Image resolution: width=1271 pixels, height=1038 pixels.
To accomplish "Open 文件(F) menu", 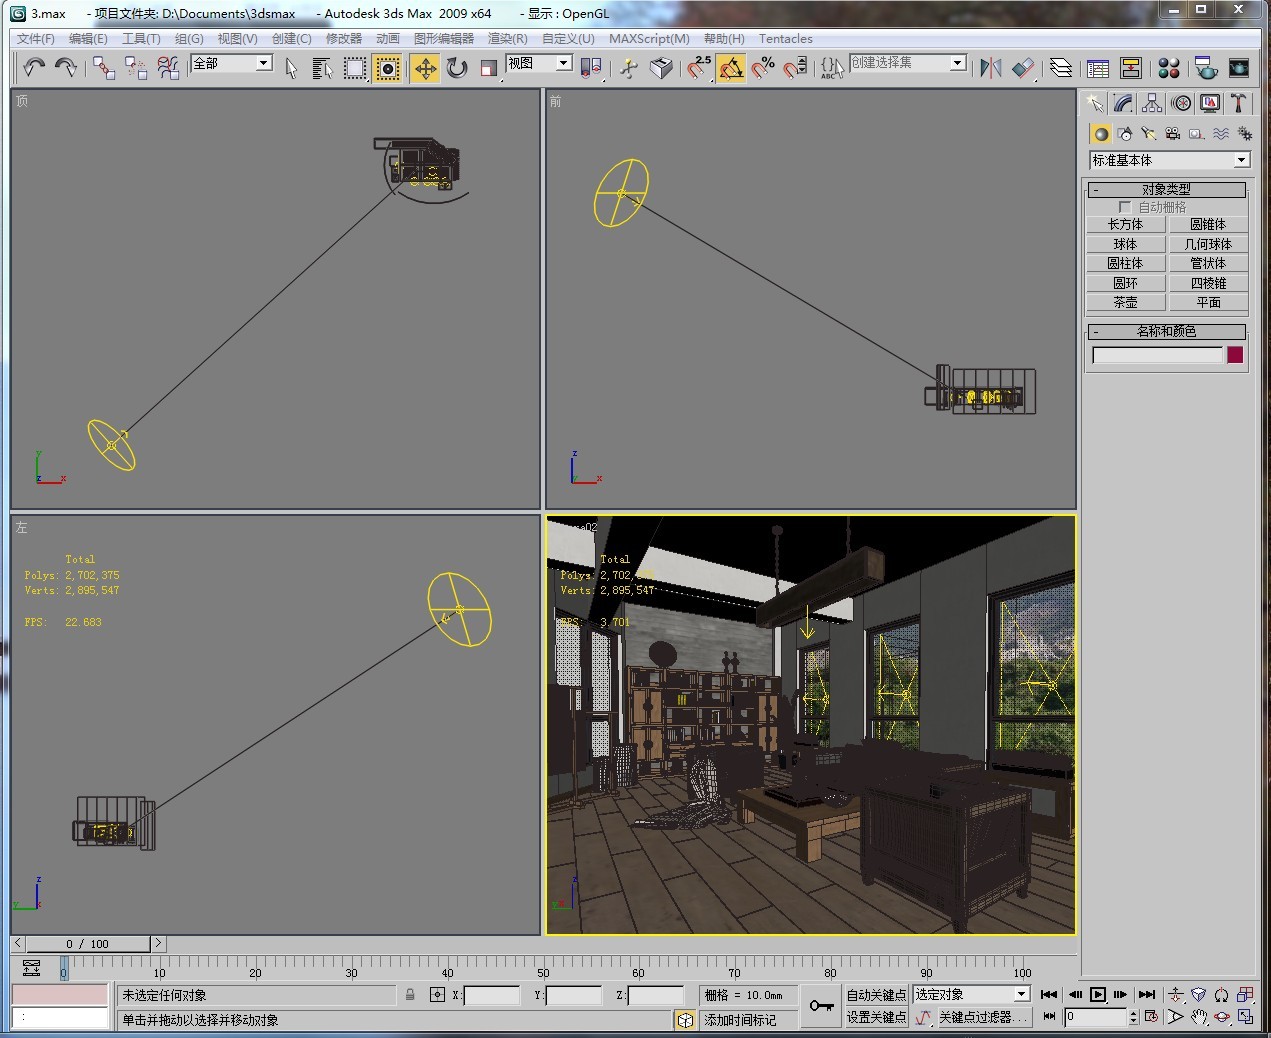I will tap(36, 39).
